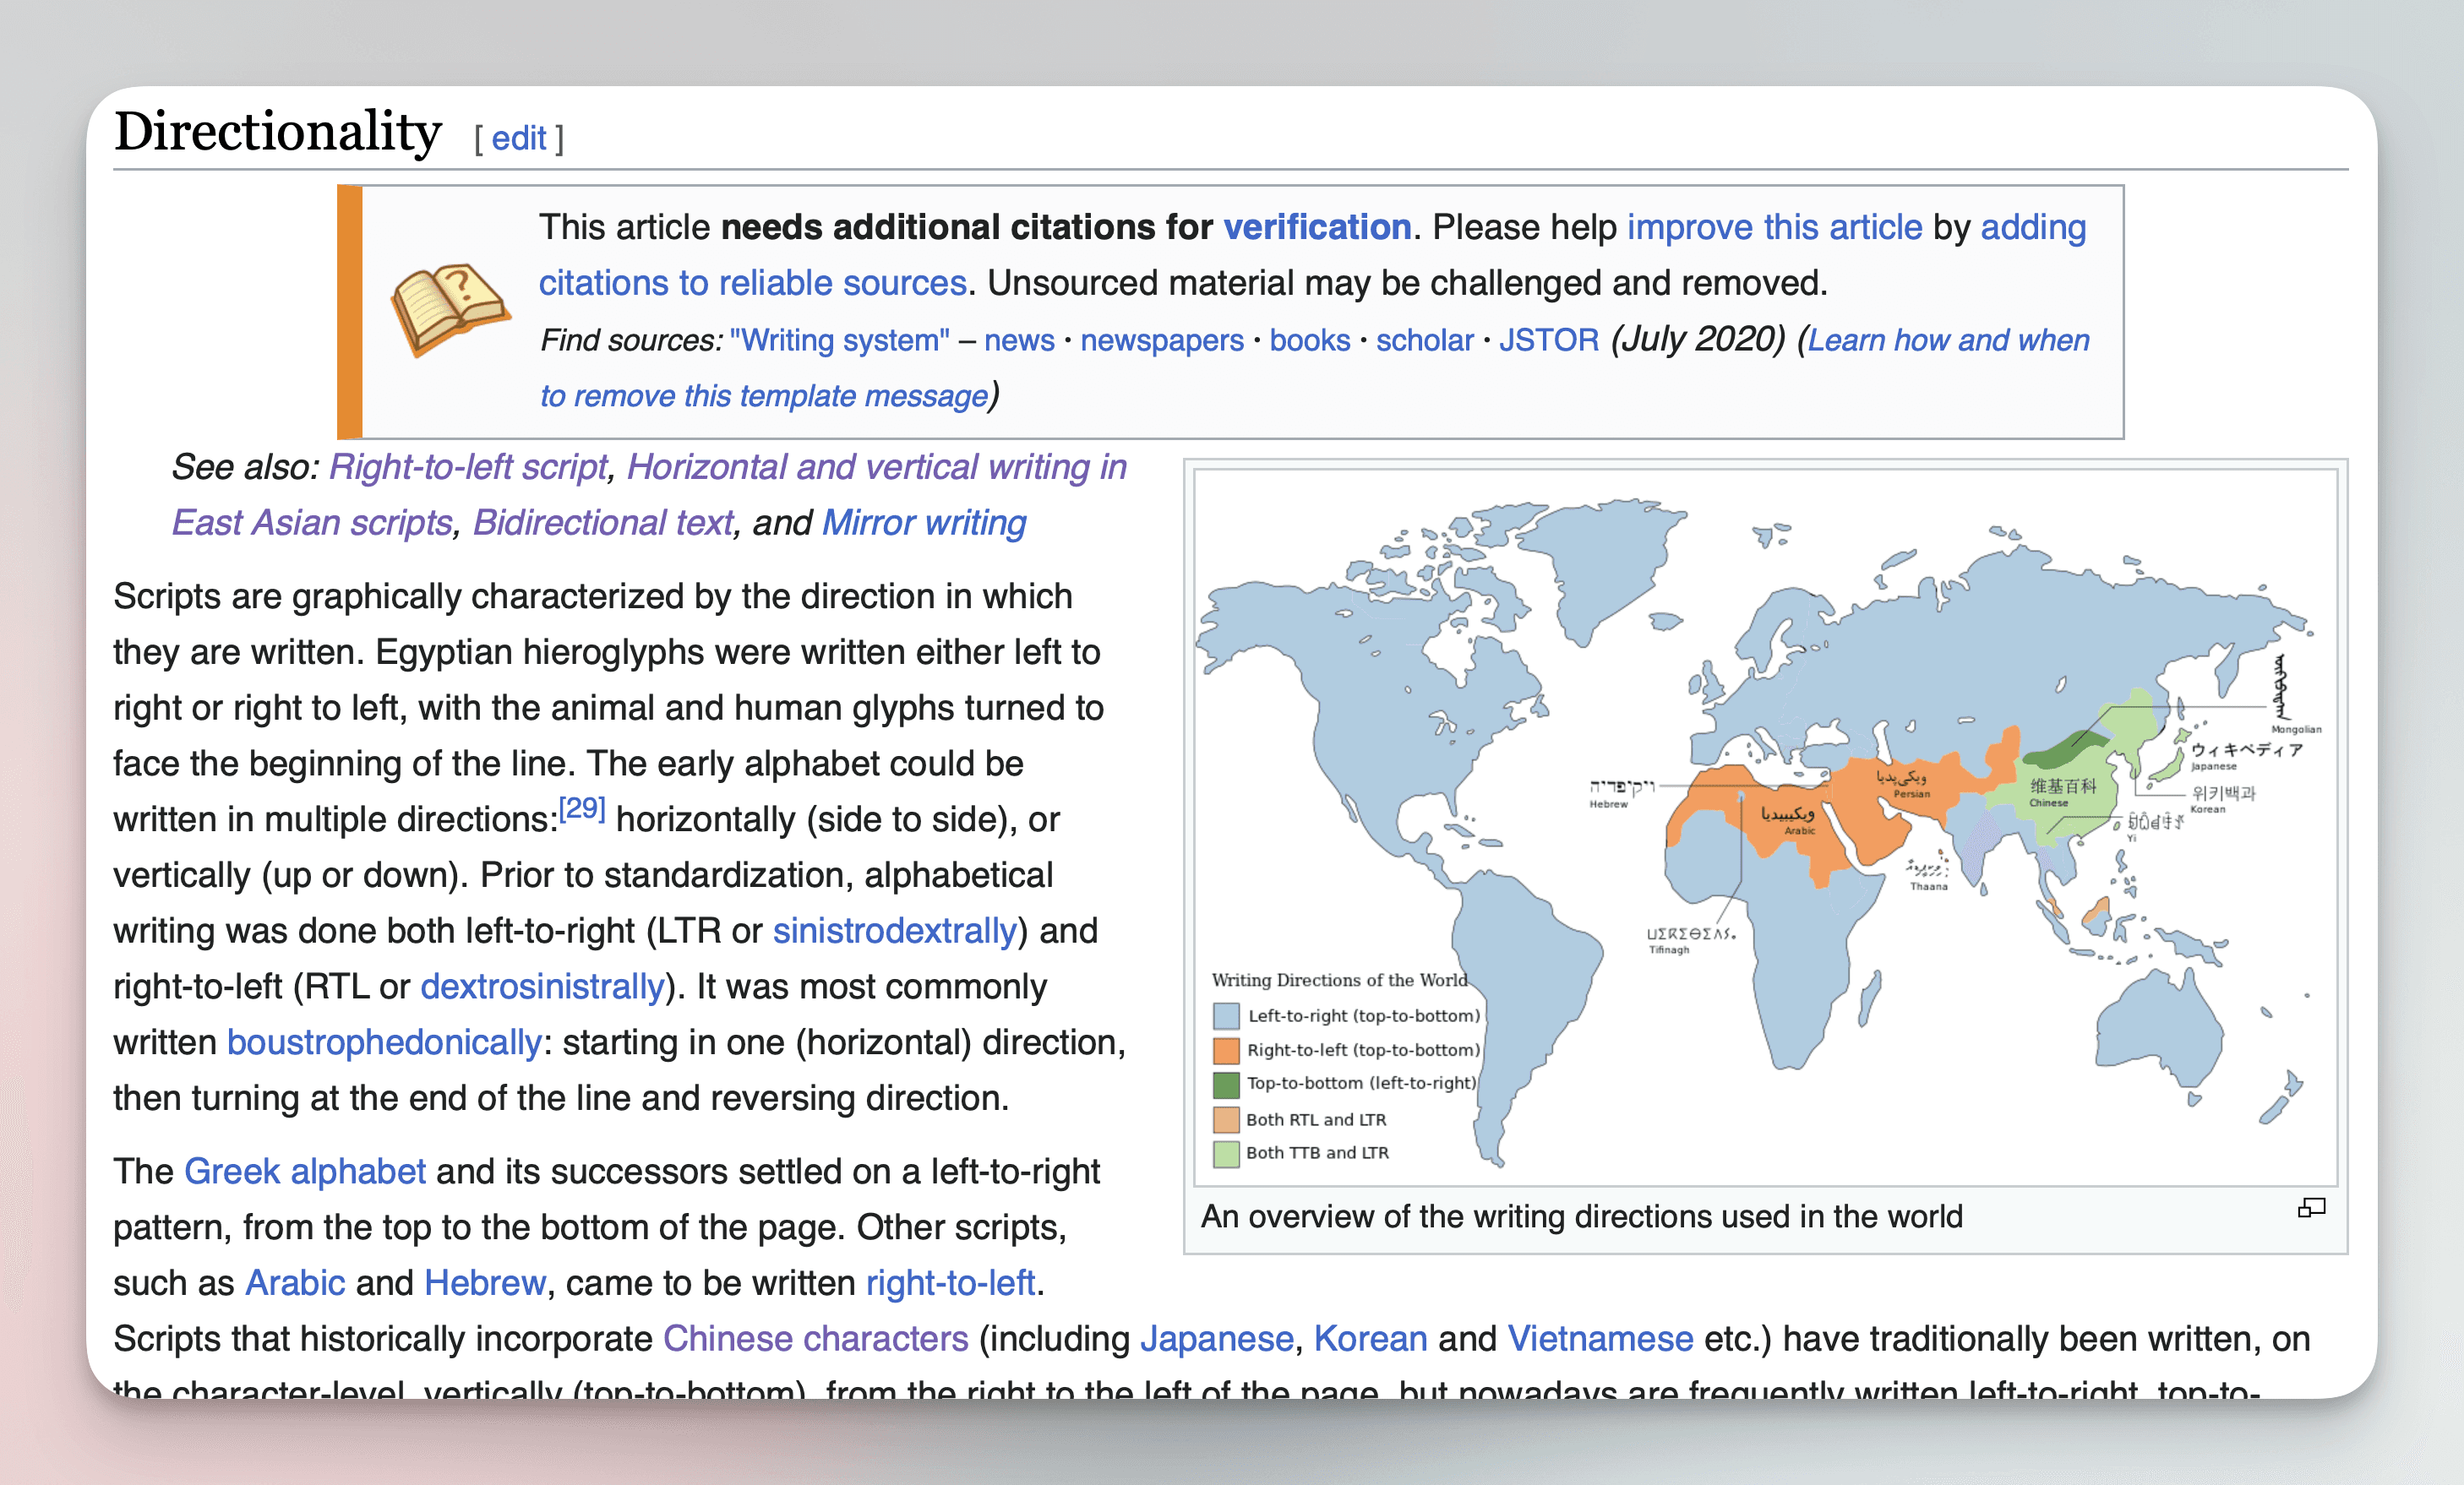
Task: Open 'adding citations to reliable sources' link
Action: pyautogui.click(x=752, y=283)
